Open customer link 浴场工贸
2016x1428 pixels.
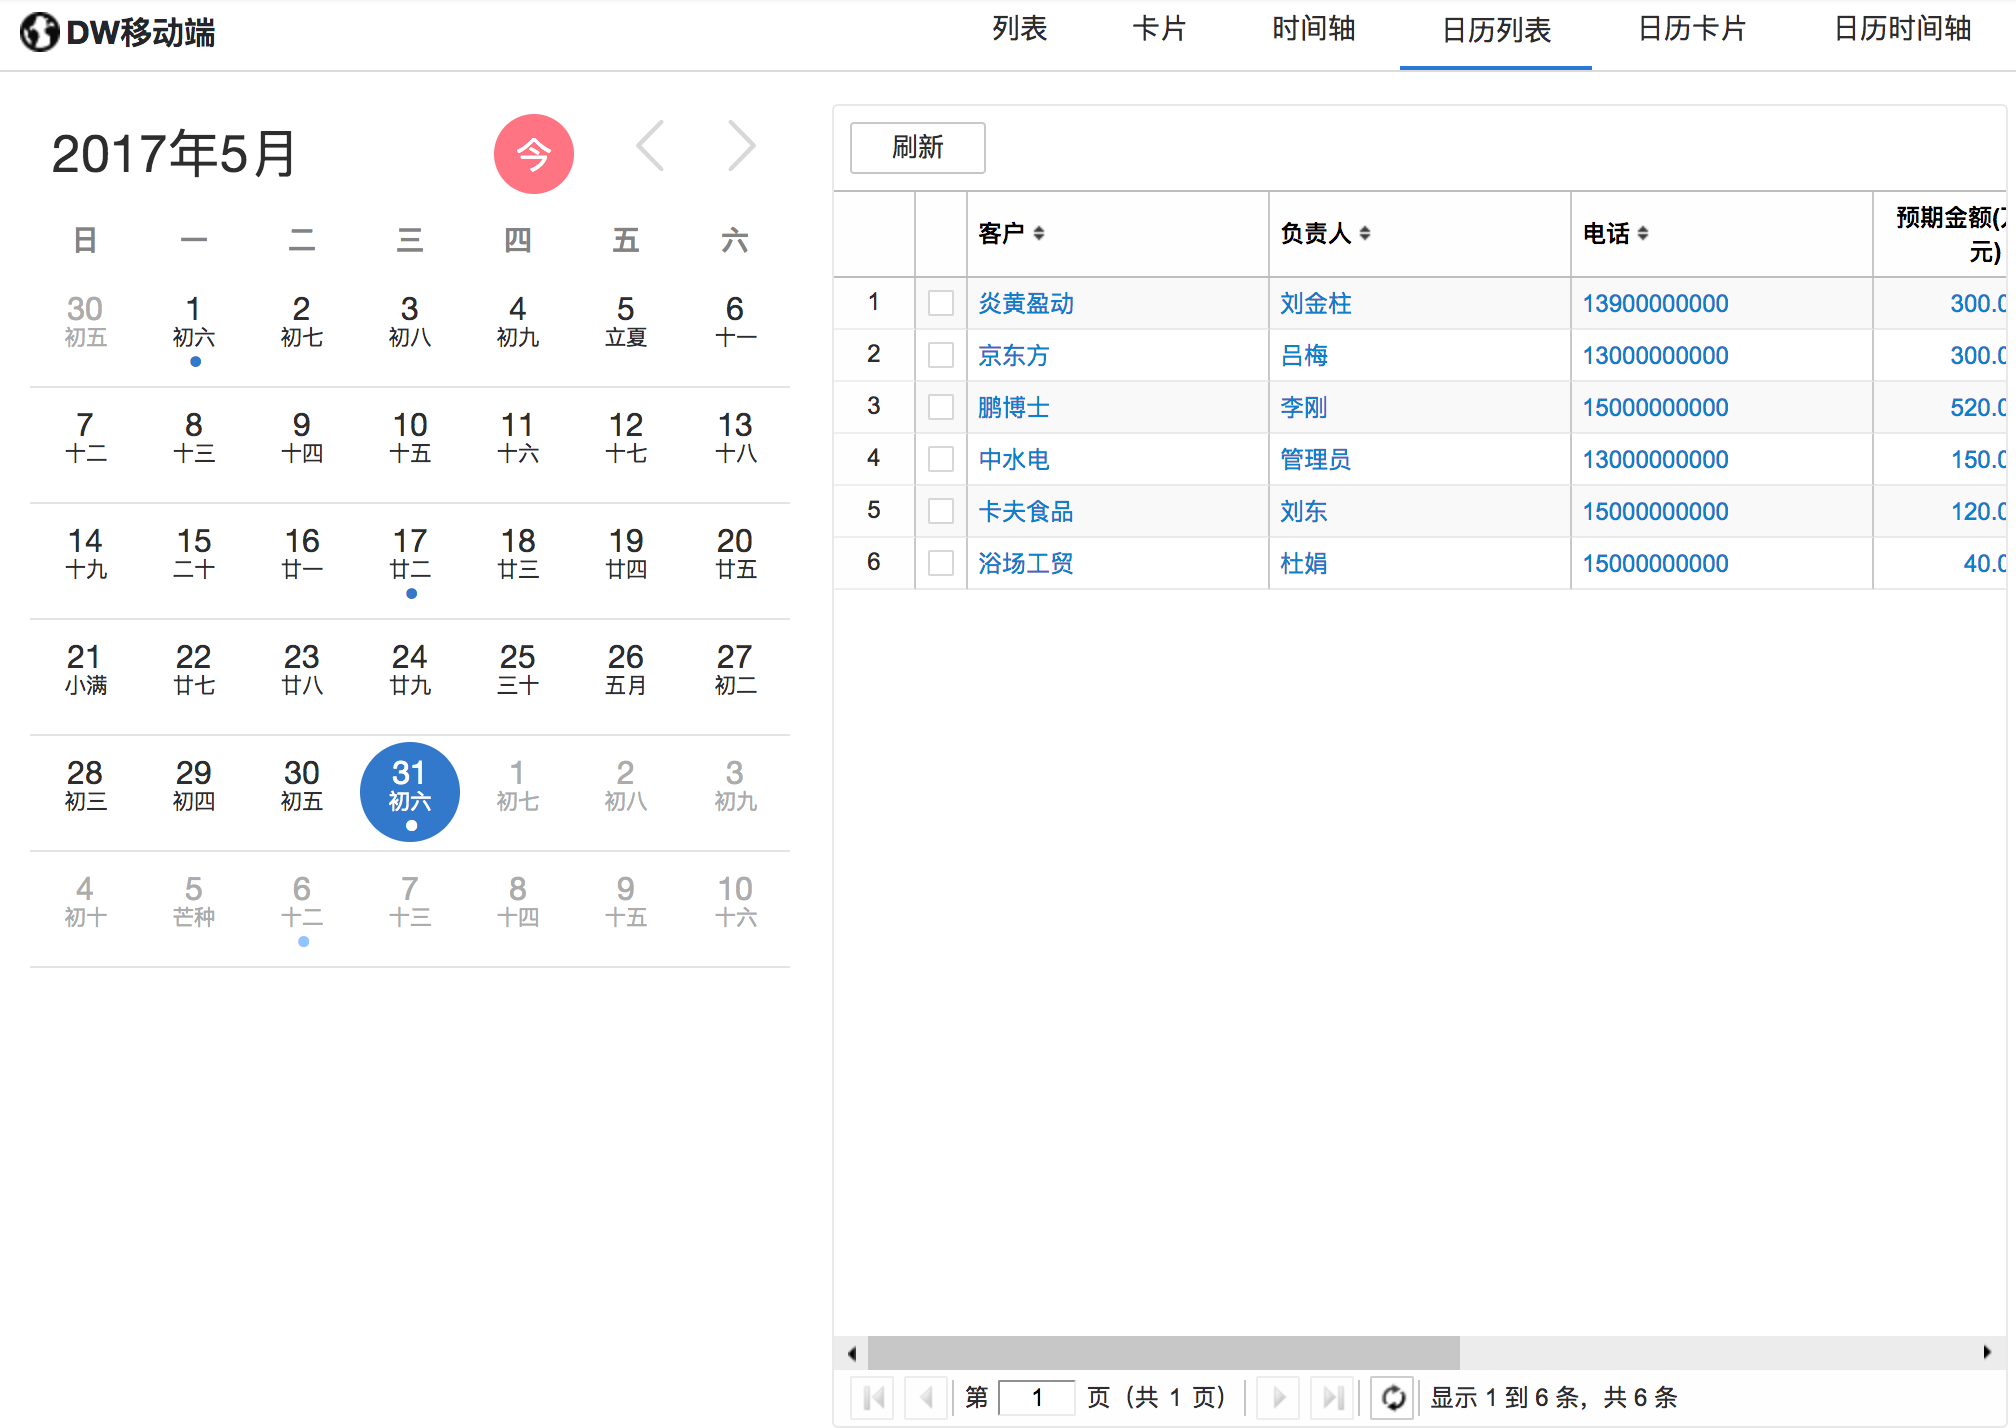[1026, 563]
